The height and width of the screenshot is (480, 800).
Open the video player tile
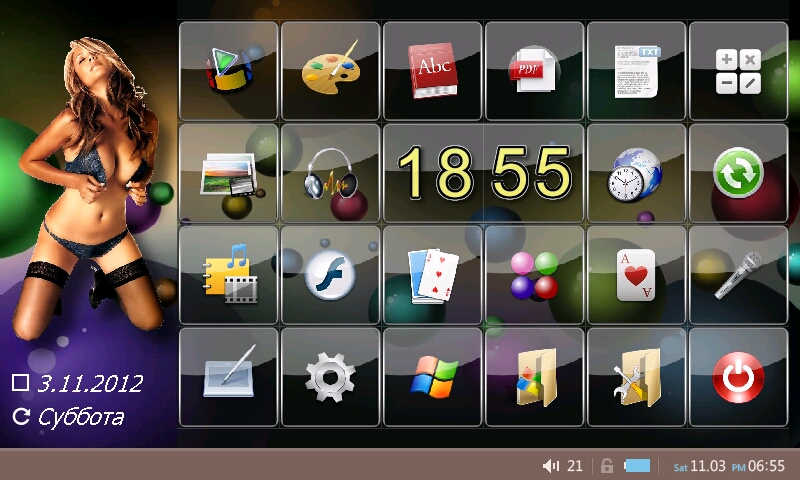click(228, 71)
